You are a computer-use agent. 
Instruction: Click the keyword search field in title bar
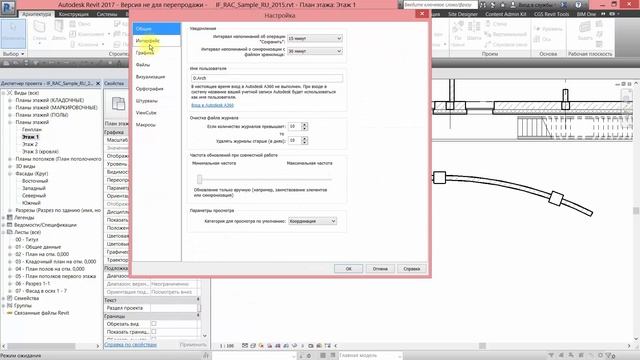[440, 5]
